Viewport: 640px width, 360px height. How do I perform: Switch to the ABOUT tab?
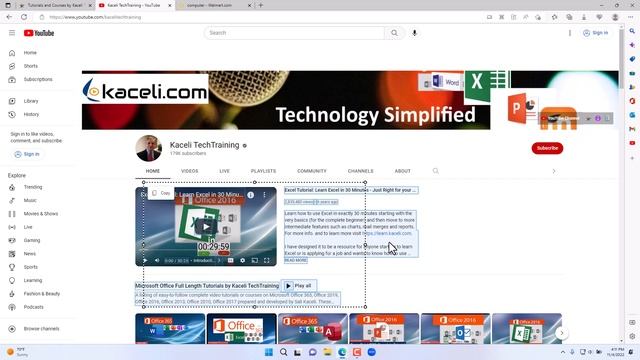pyautogui.click(x=402, y=171)
